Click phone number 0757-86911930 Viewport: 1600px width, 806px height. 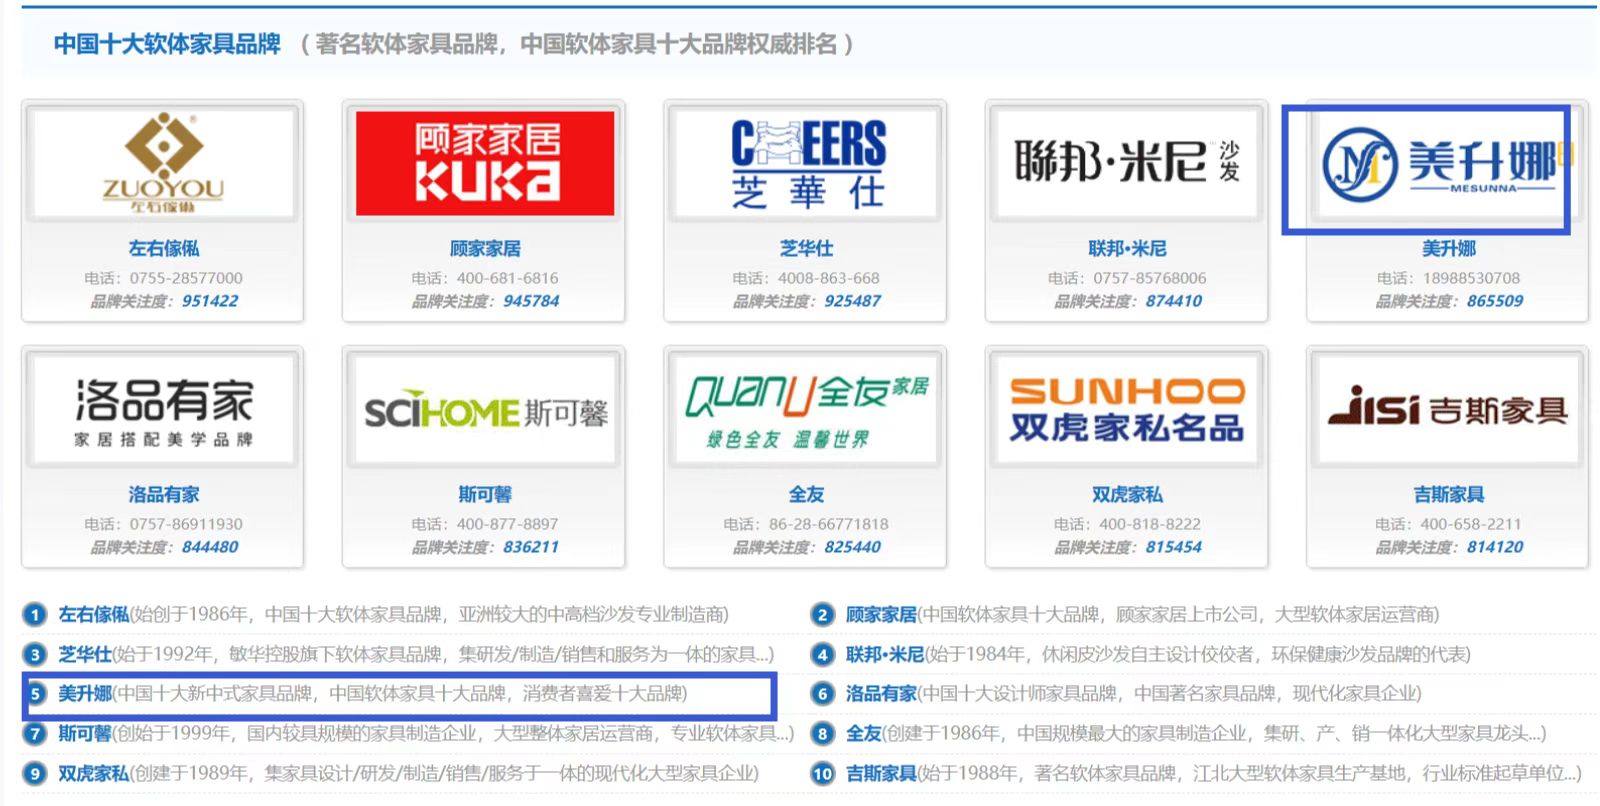(186, 524)
